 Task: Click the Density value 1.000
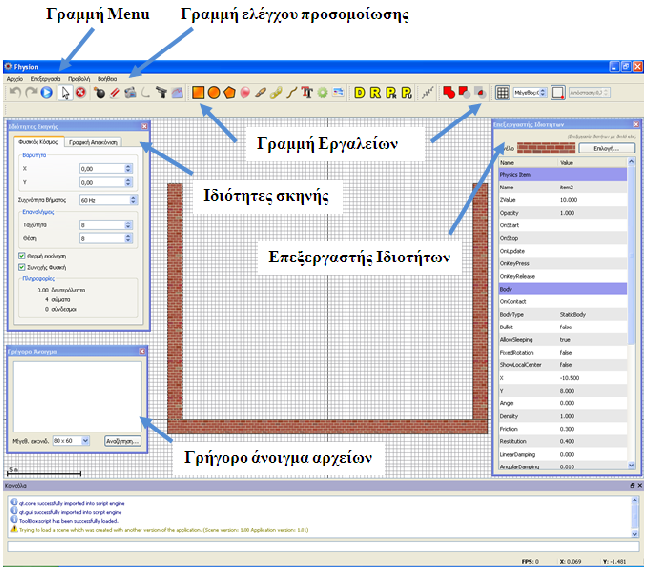567,416
